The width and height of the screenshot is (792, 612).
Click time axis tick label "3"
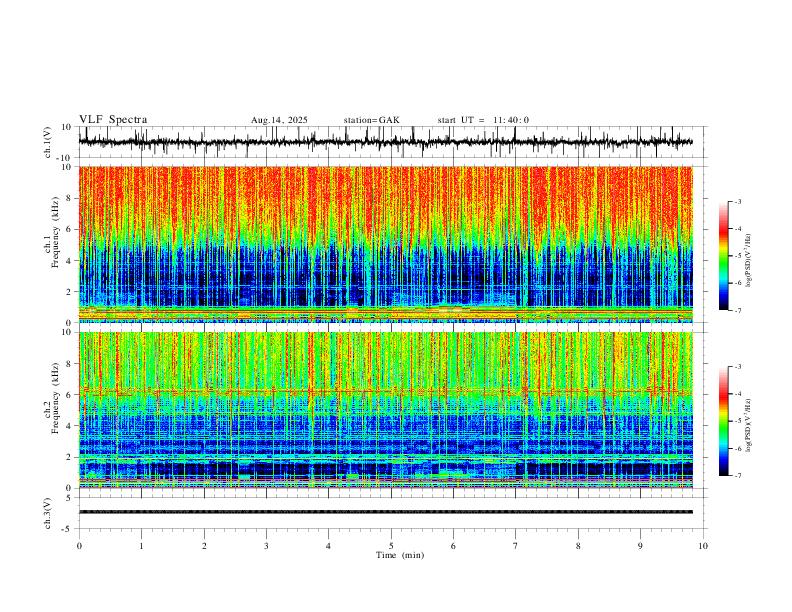coord(266,546)
